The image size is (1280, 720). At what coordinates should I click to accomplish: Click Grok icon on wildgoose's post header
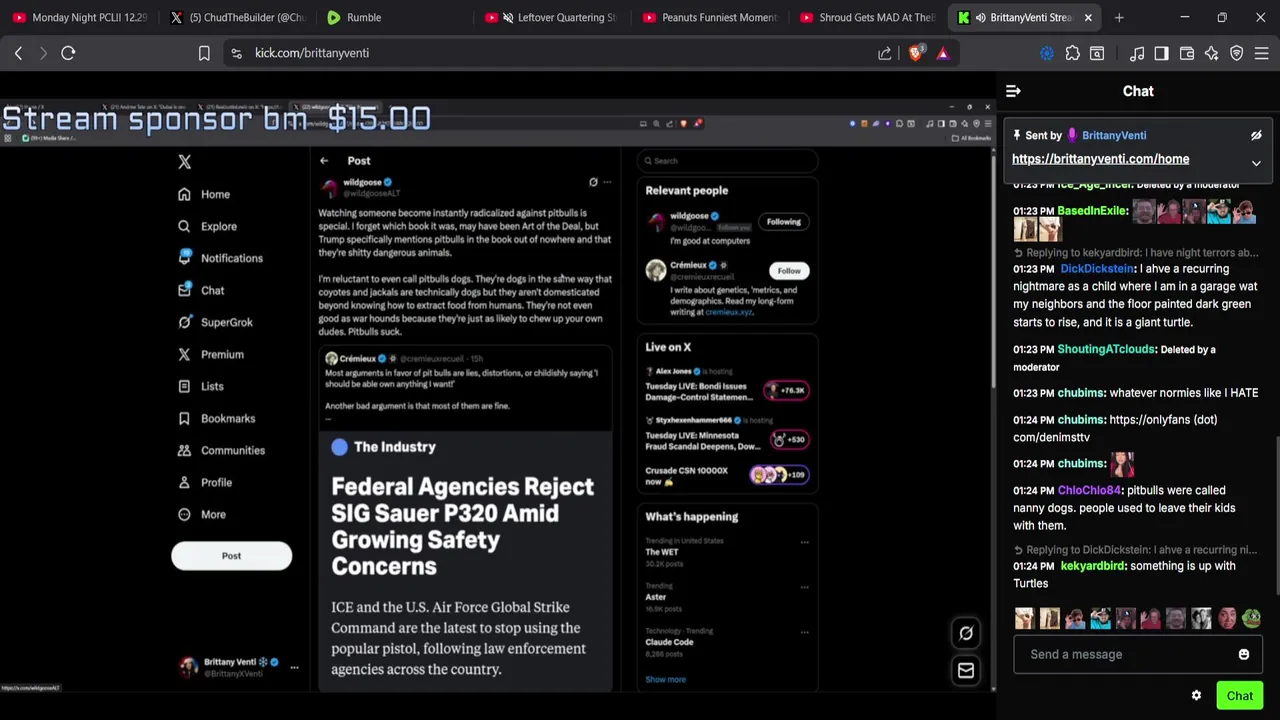(x=593, y=182)
